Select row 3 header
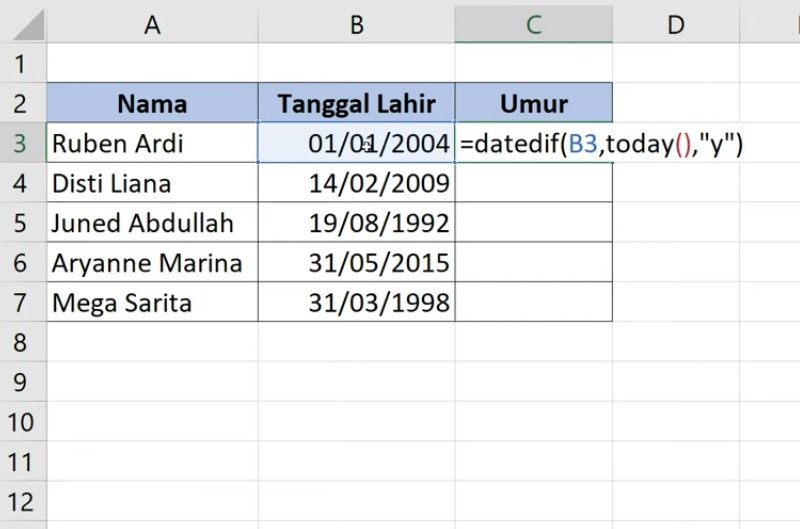800x529 pixels. pos(22,144)
